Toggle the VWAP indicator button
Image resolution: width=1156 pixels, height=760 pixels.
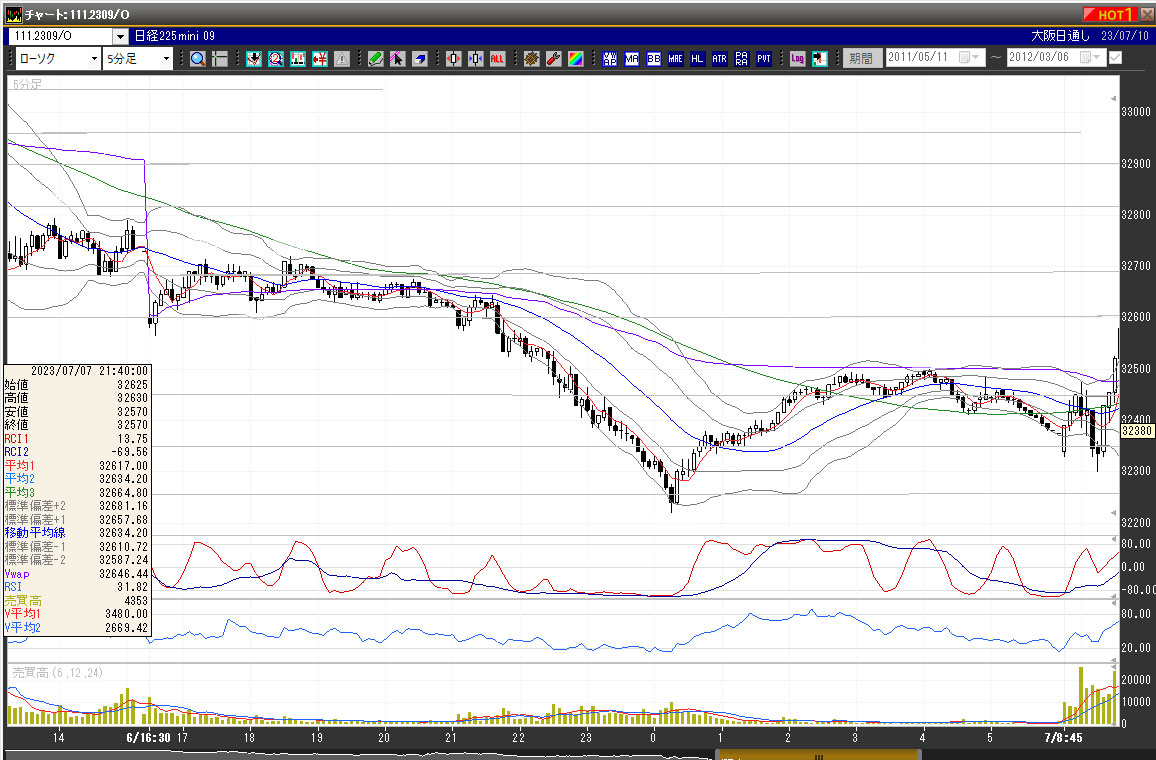(x=610, y=59)
